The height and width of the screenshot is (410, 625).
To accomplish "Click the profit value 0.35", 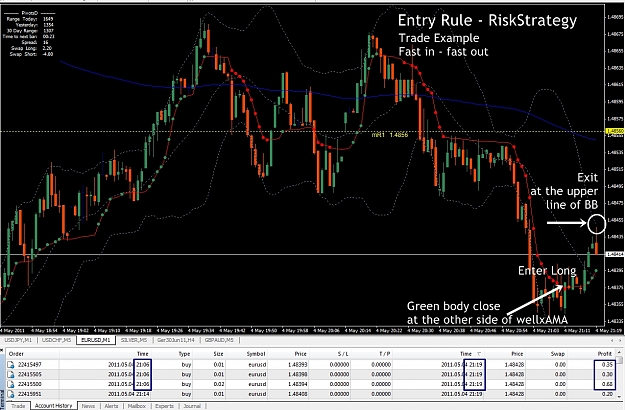I will (607, 365).
